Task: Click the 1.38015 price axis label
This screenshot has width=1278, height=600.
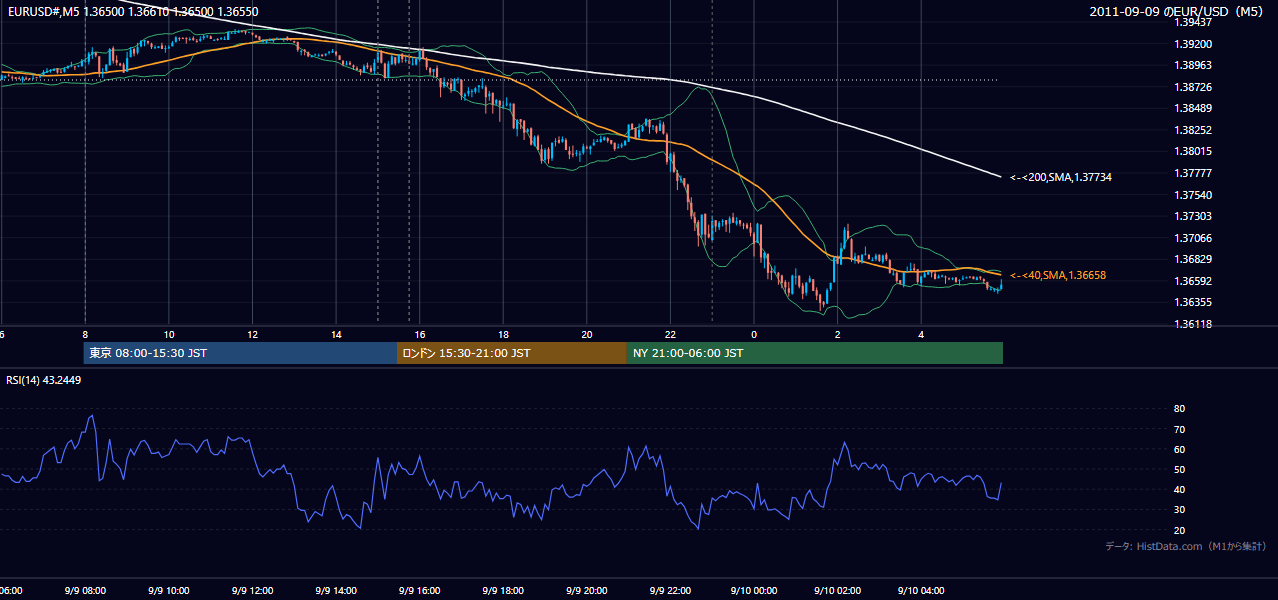Action: (x=1193, y=151)
